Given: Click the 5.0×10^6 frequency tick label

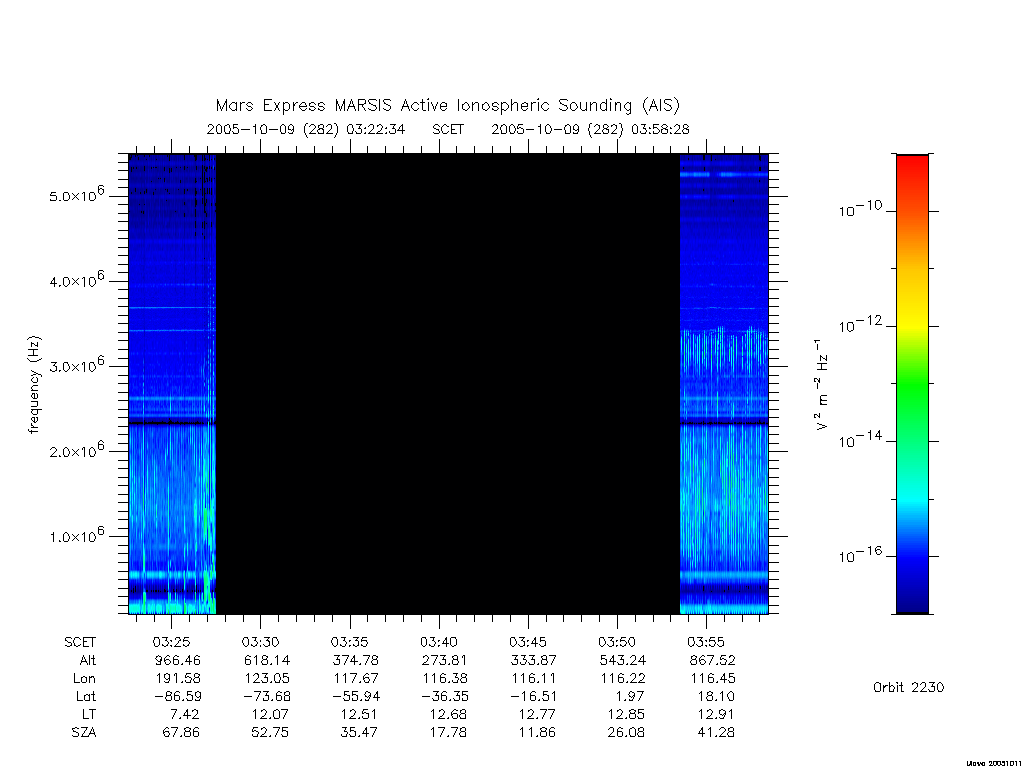Looking at the screenshot, I should (x=76, y=195).
